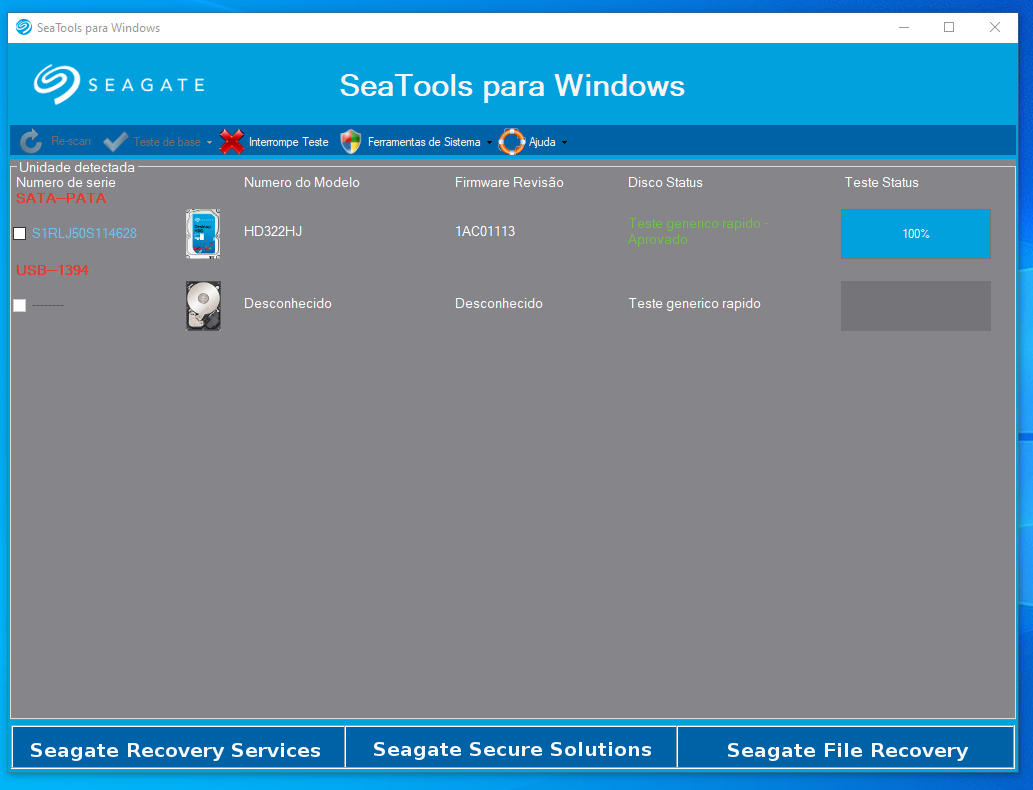Click the shield icon for Ferramentas de Sistema
1033x790 pixels.
tap(351, 142)
